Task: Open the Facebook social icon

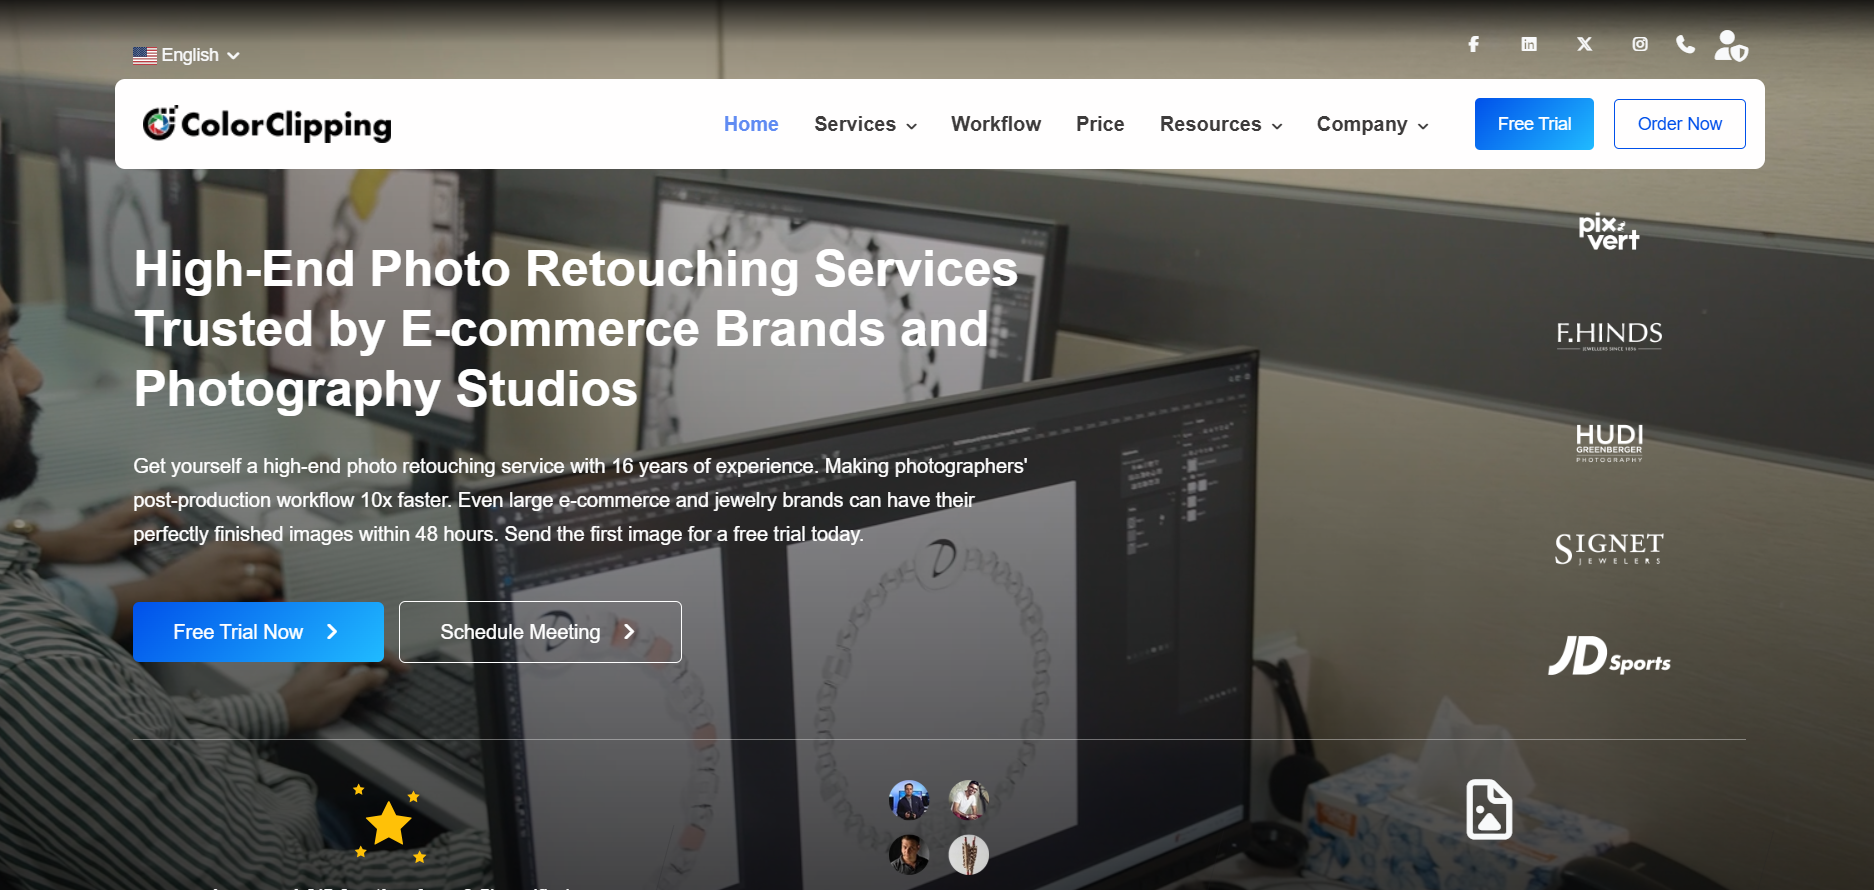Action: tap(1473, 44)
